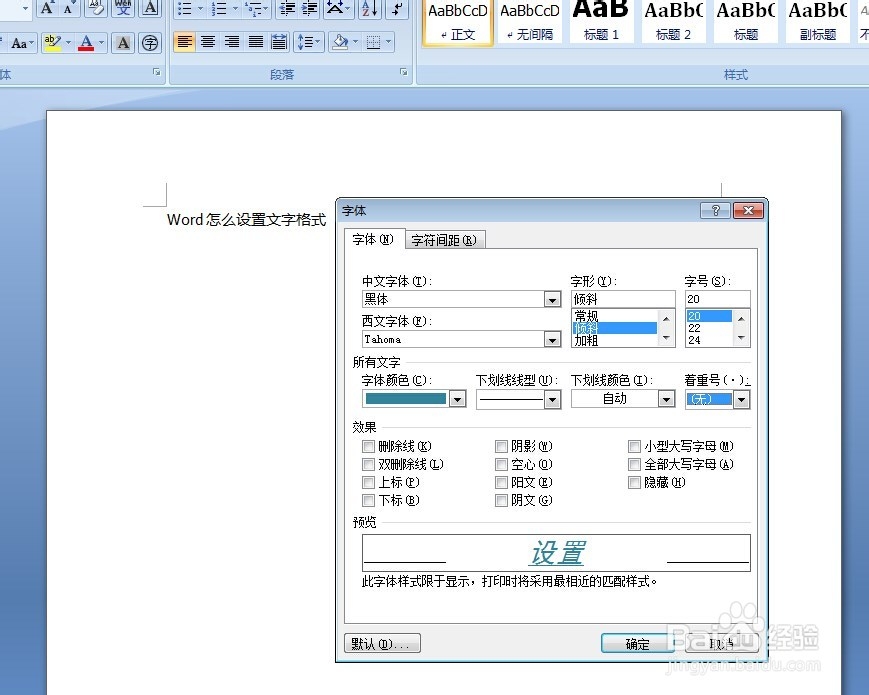
Task: Select 加粗 in font style list
Action: (586, 341)
